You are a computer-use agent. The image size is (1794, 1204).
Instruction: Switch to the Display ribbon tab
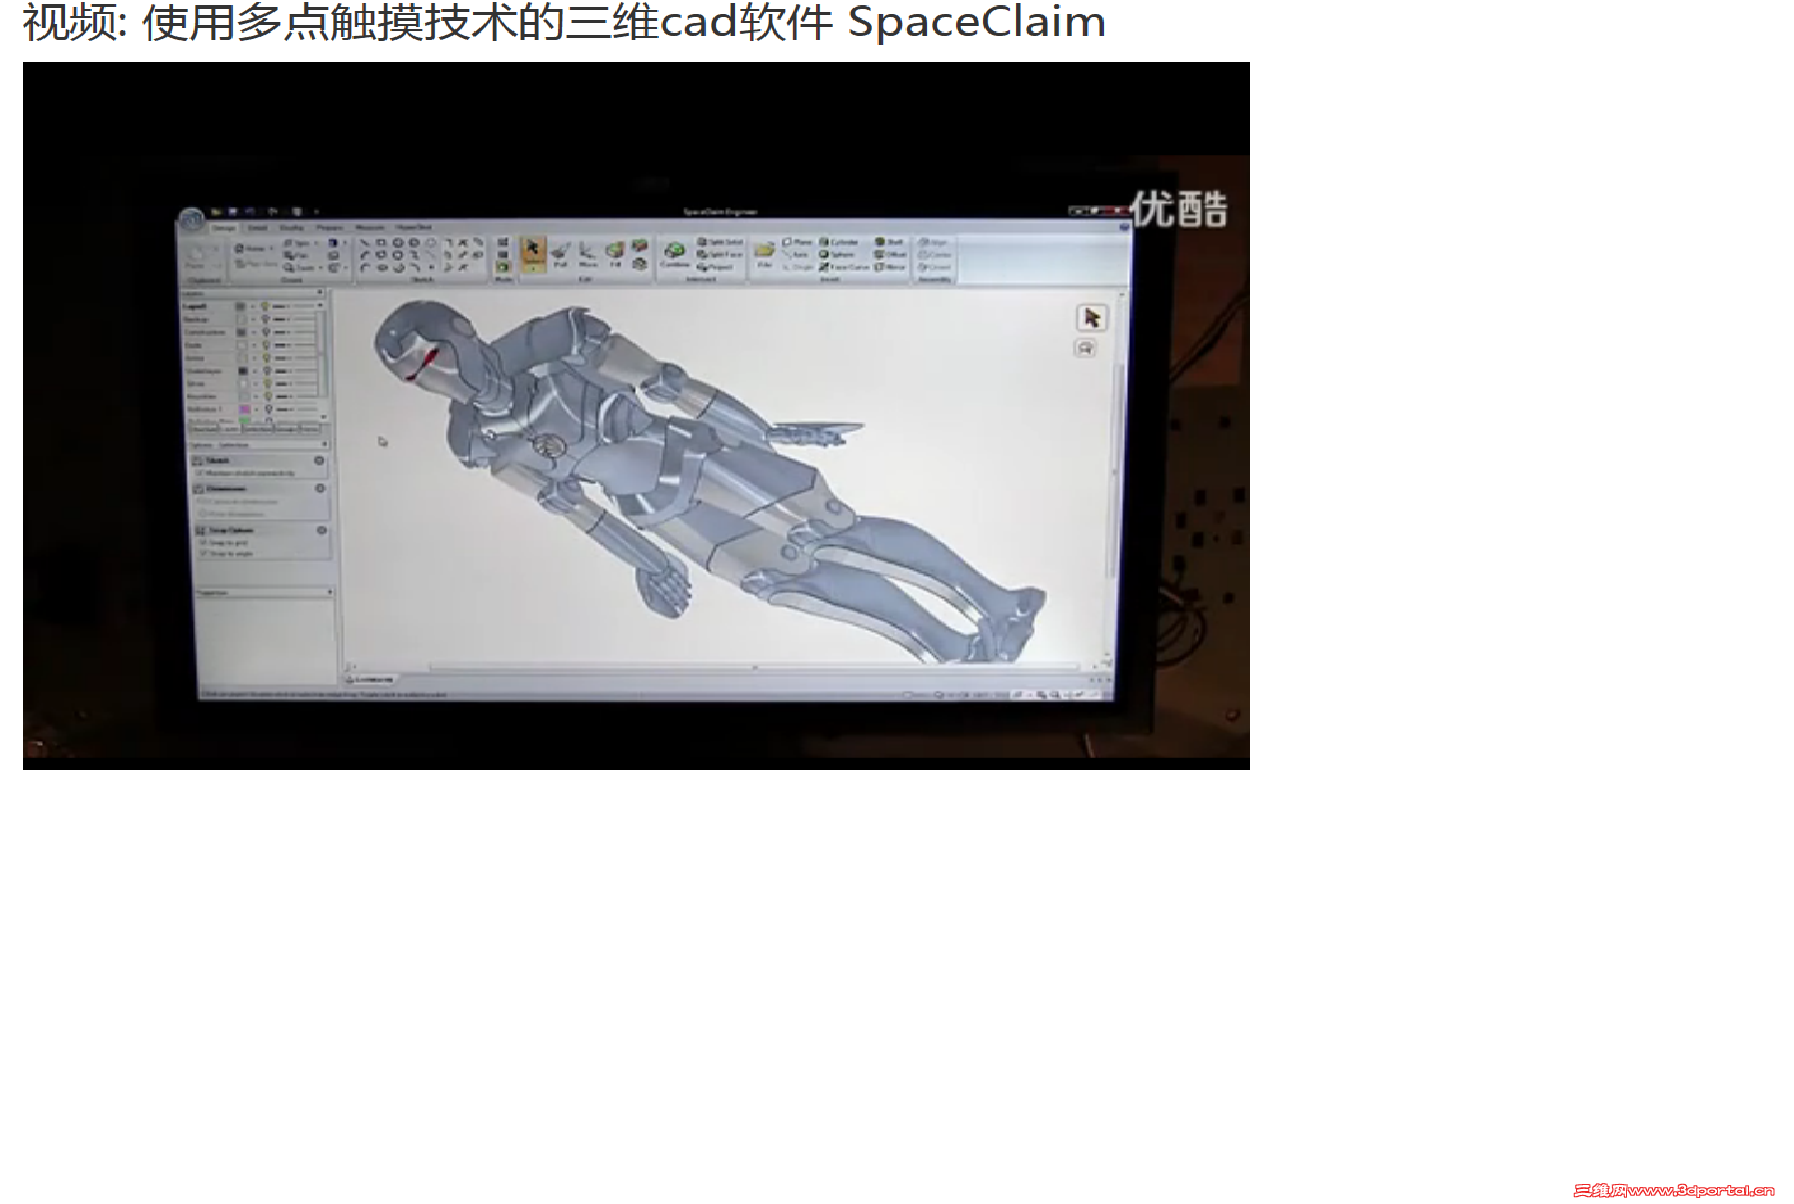pos(292,228)
